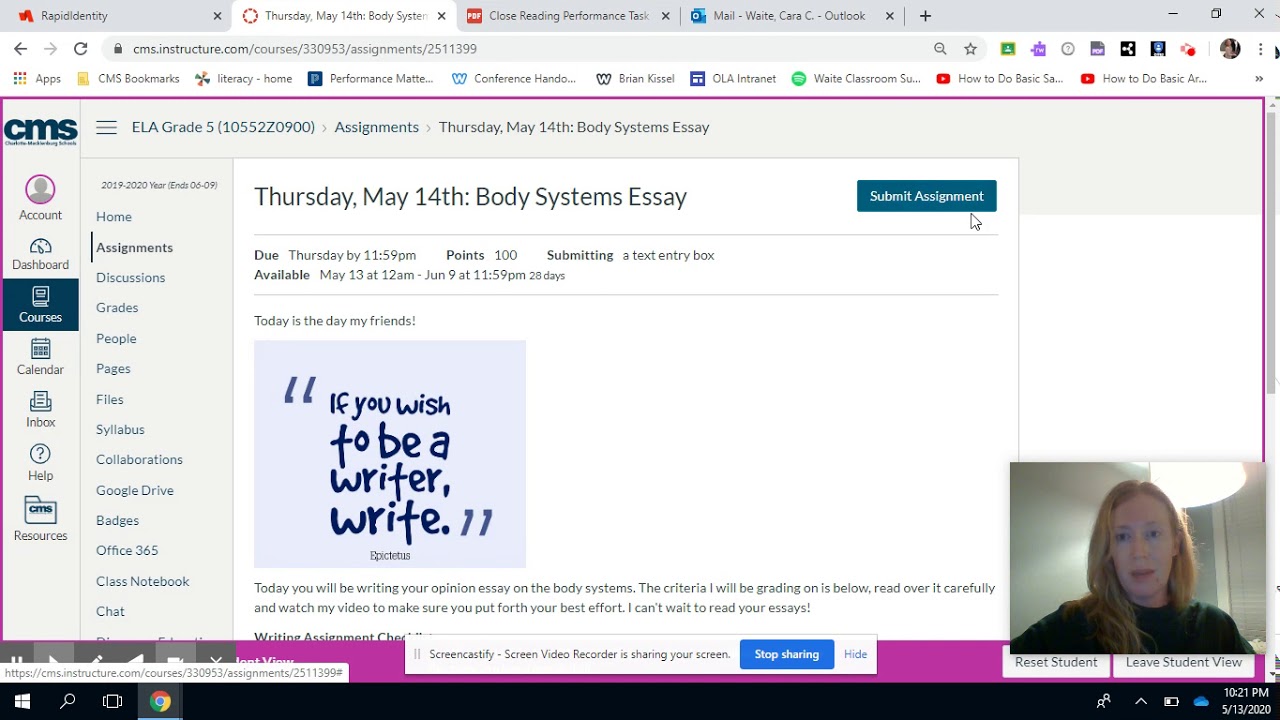Open CMS Bookmarks folder in bookmarks bar
Screen dimensions: 1280x720
tap(128, 78)
